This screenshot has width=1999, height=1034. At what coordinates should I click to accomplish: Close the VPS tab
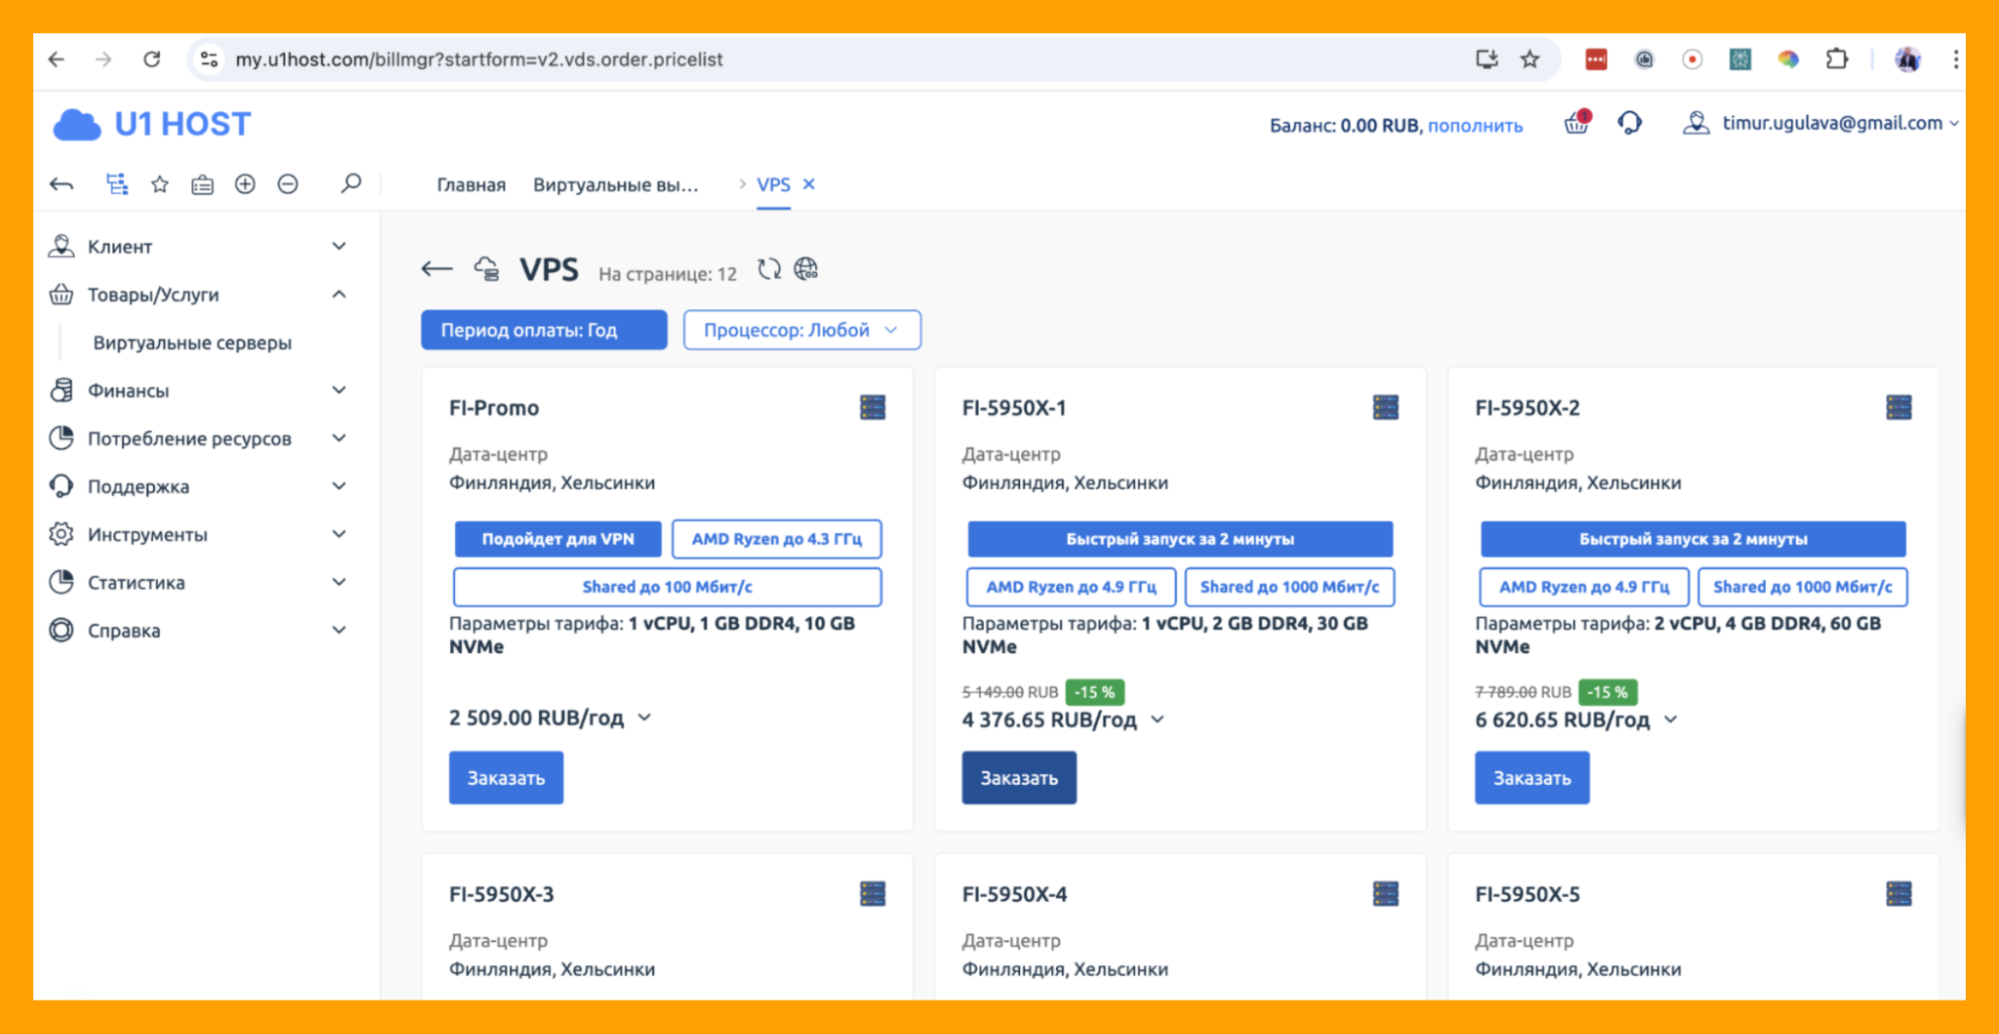coord(809,184)
